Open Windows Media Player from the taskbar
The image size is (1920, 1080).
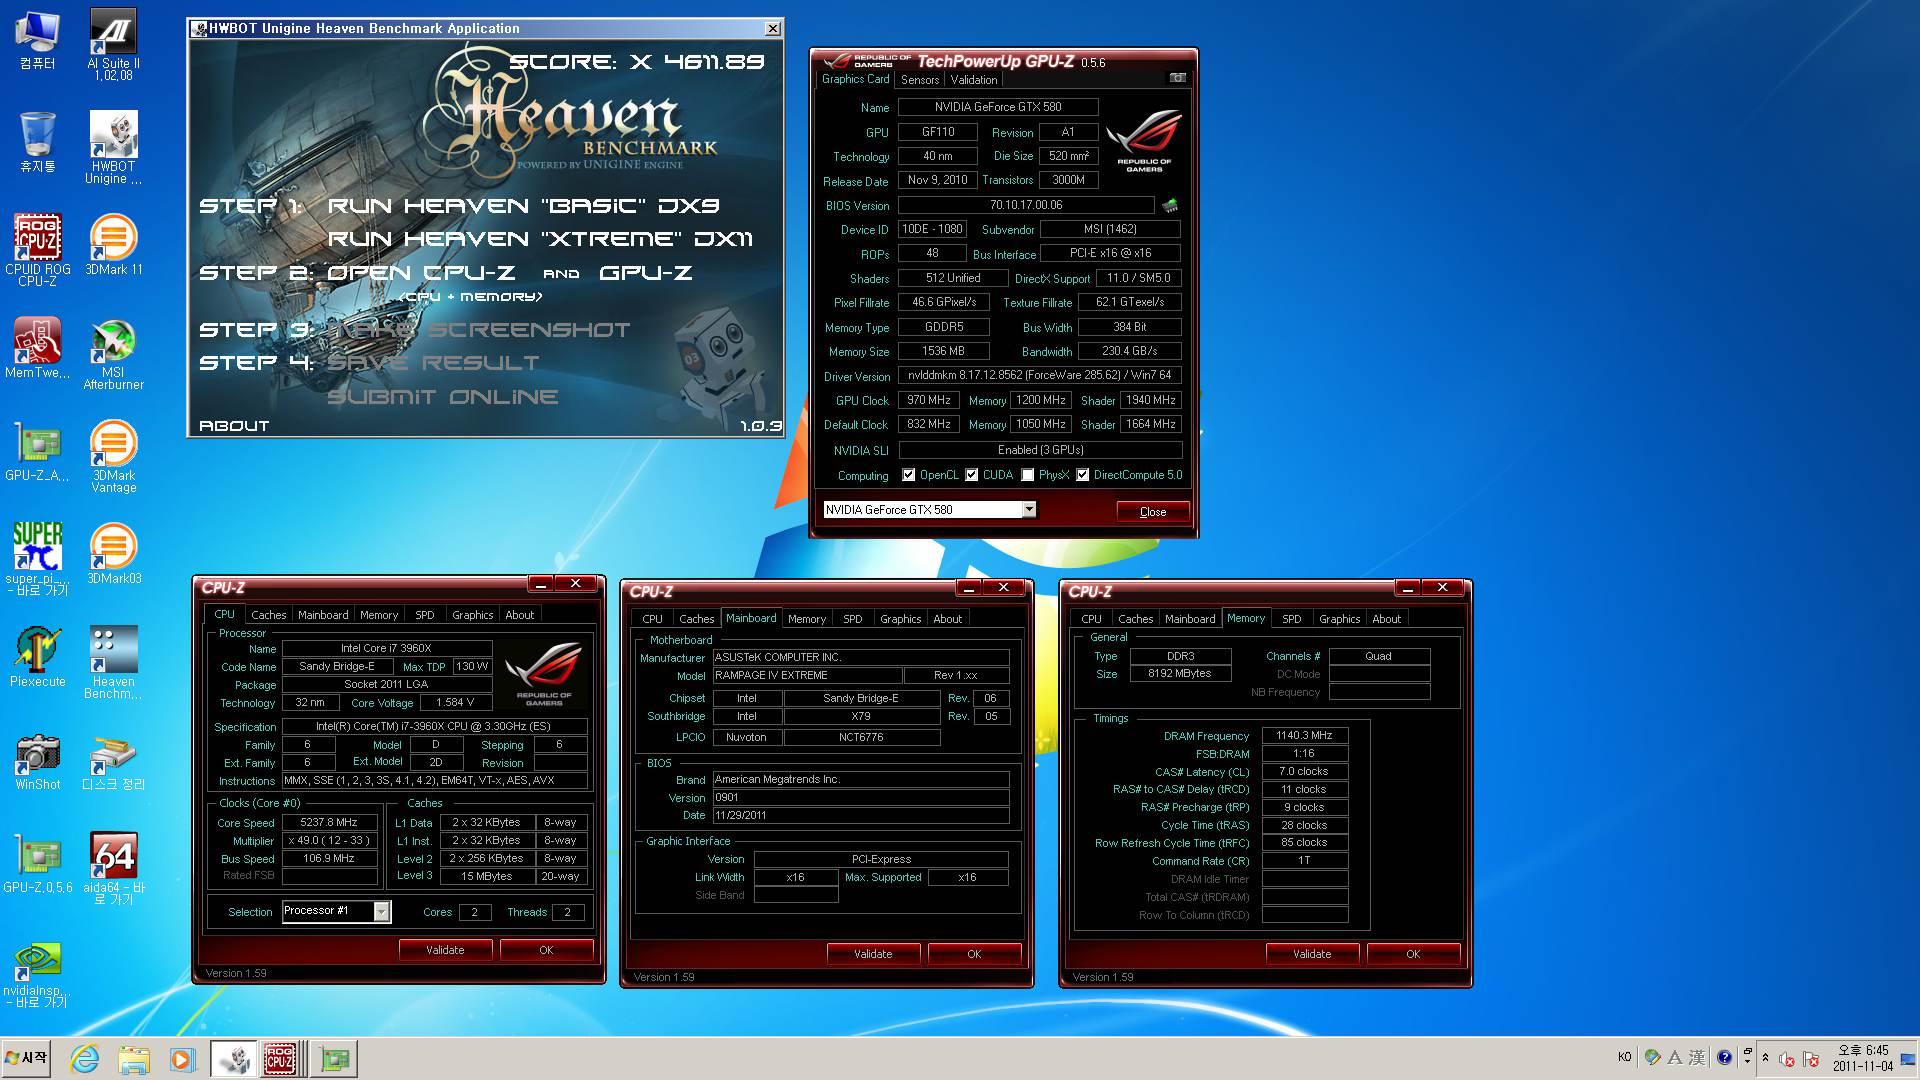click(x=181, y=1058)
